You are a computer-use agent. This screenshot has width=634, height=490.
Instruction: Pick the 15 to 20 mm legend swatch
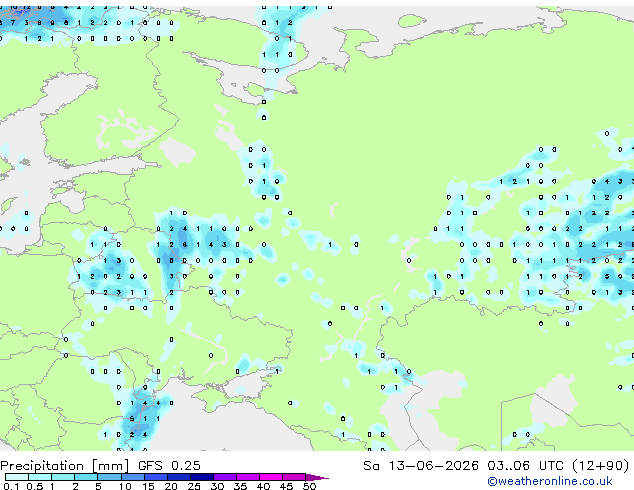156,477
